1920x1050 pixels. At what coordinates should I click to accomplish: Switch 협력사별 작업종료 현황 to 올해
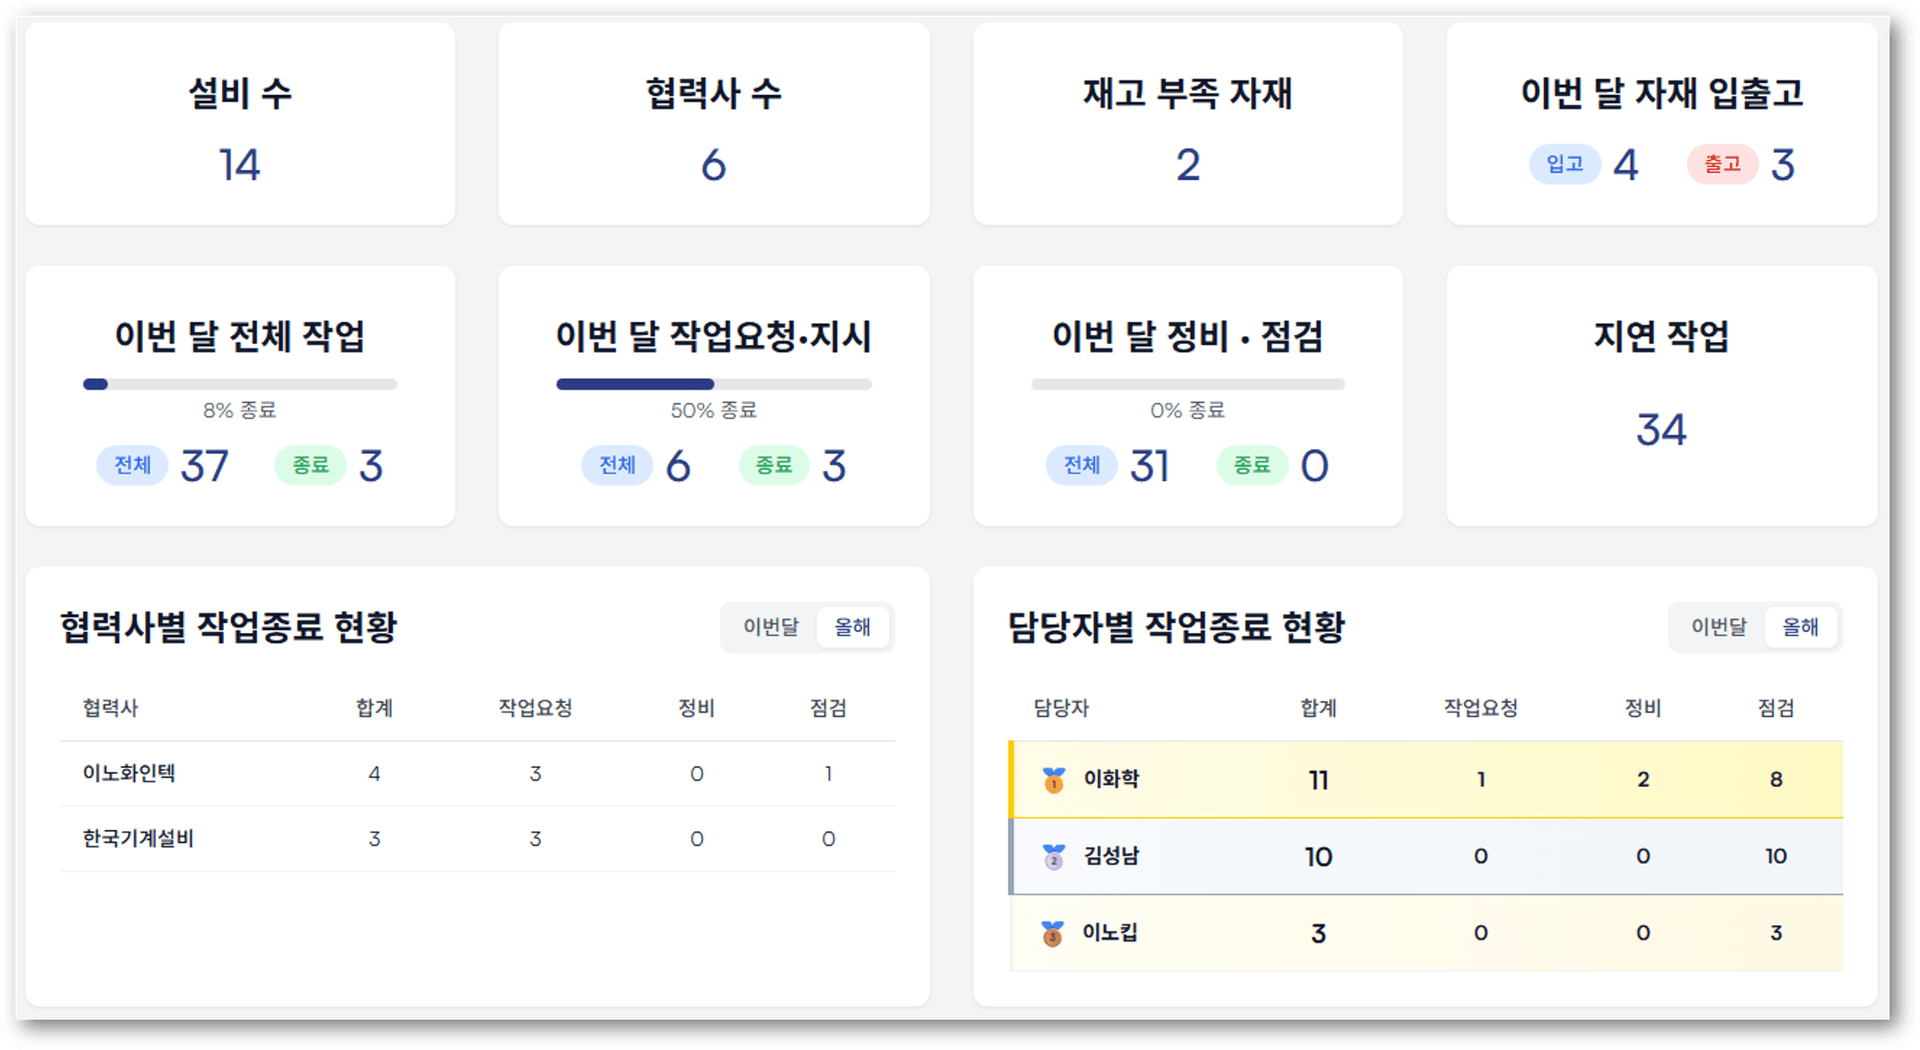click(x=852, y=627)
